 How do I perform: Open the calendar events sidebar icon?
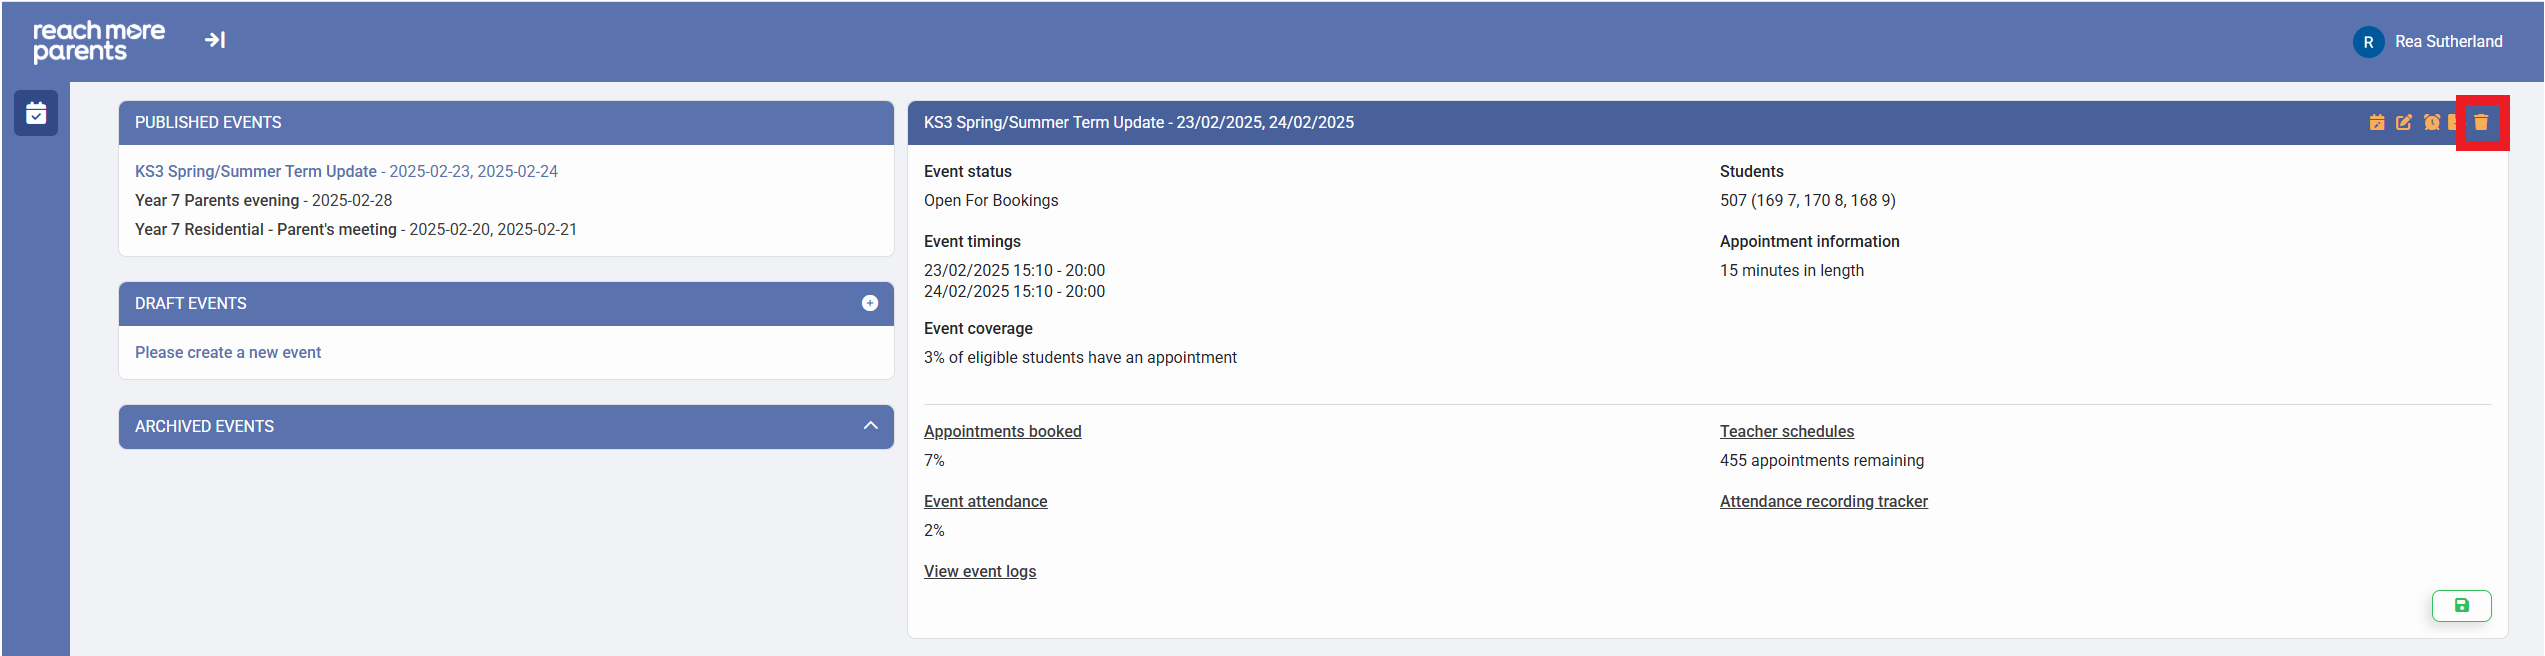point(36,113)
